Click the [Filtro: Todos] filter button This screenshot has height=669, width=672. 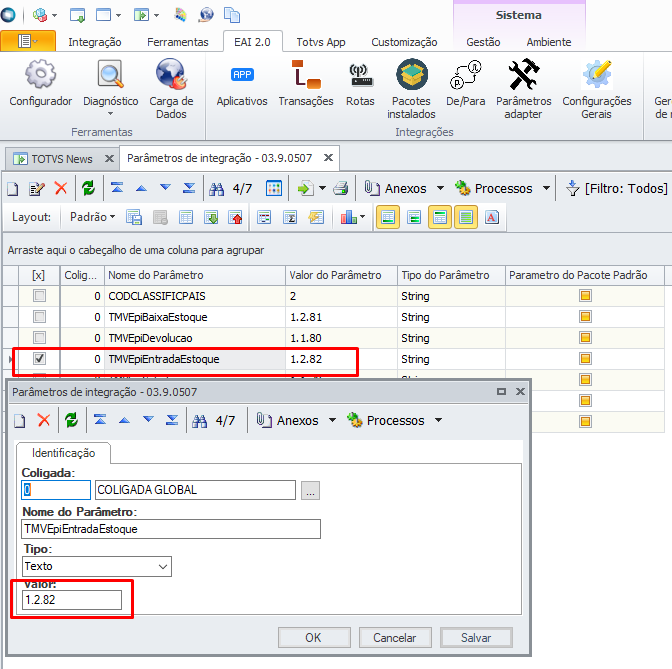pyautogui.click(x=617, y=189)
